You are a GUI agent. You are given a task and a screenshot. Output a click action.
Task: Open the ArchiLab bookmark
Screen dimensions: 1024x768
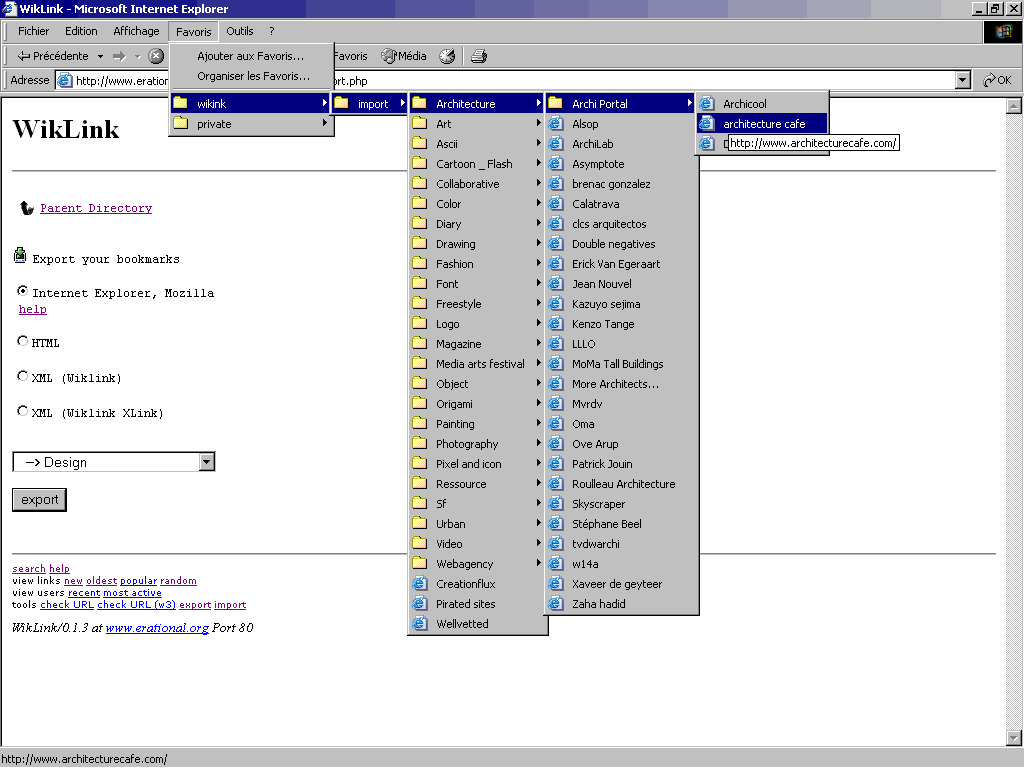pyautogui.click(x=620, y=144)
